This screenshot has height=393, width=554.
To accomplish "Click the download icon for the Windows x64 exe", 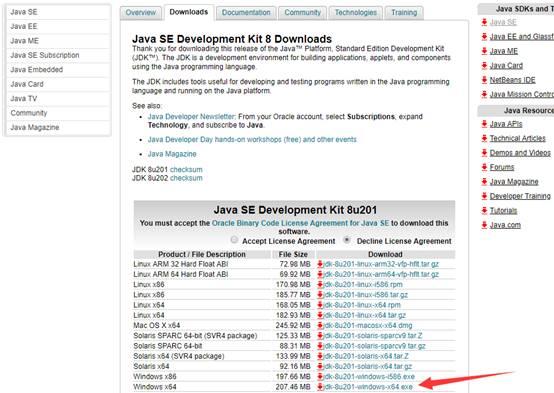I will [x=320, y=387].
